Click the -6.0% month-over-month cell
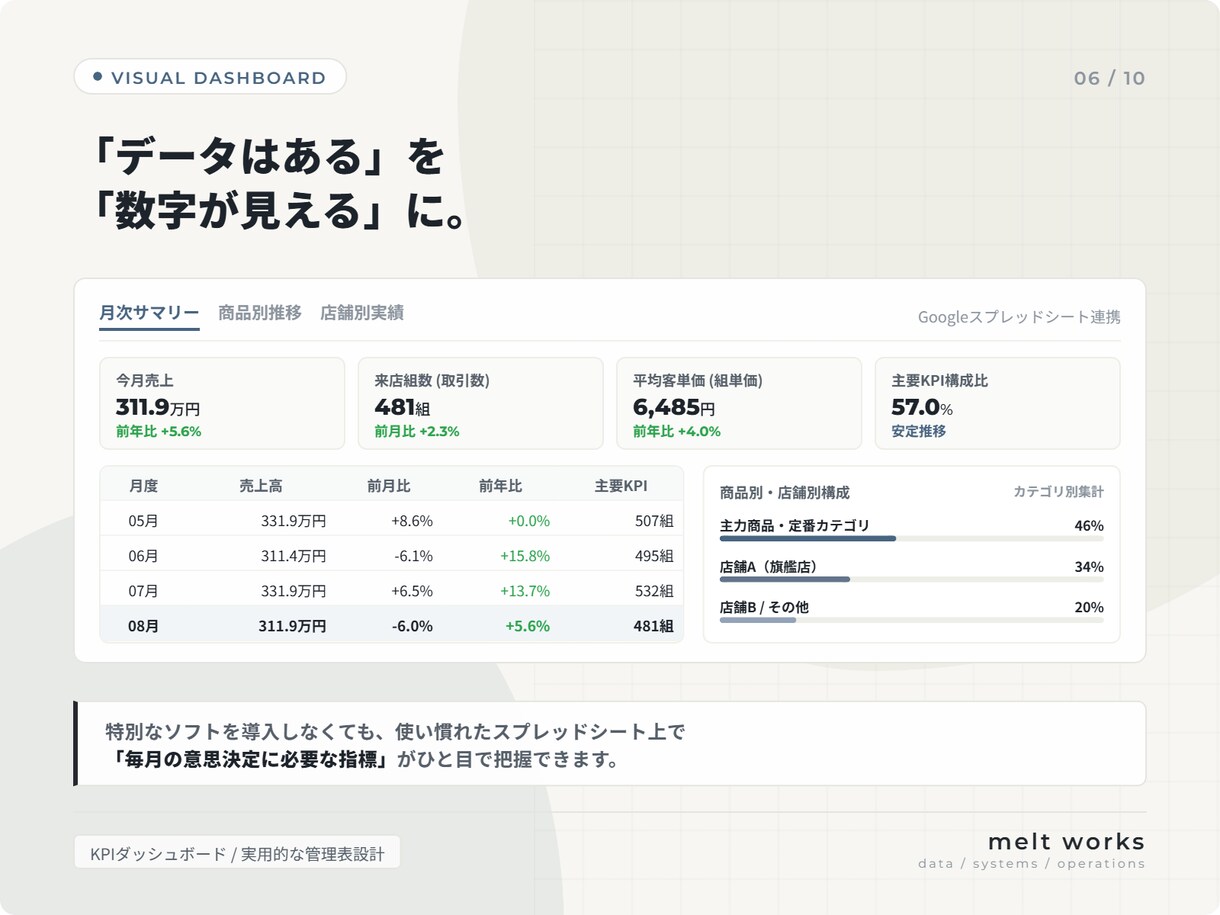 point(413,626)
